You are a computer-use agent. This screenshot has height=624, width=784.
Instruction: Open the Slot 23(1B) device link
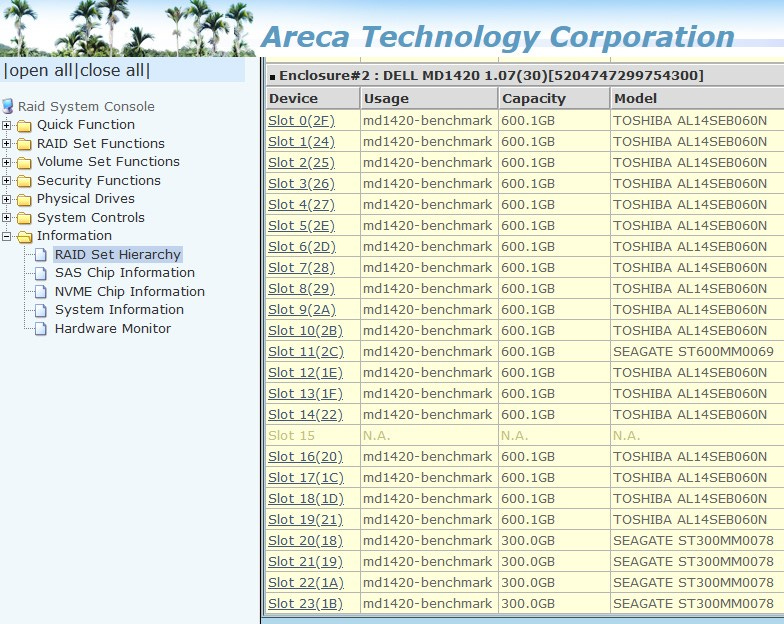(305, 604)
